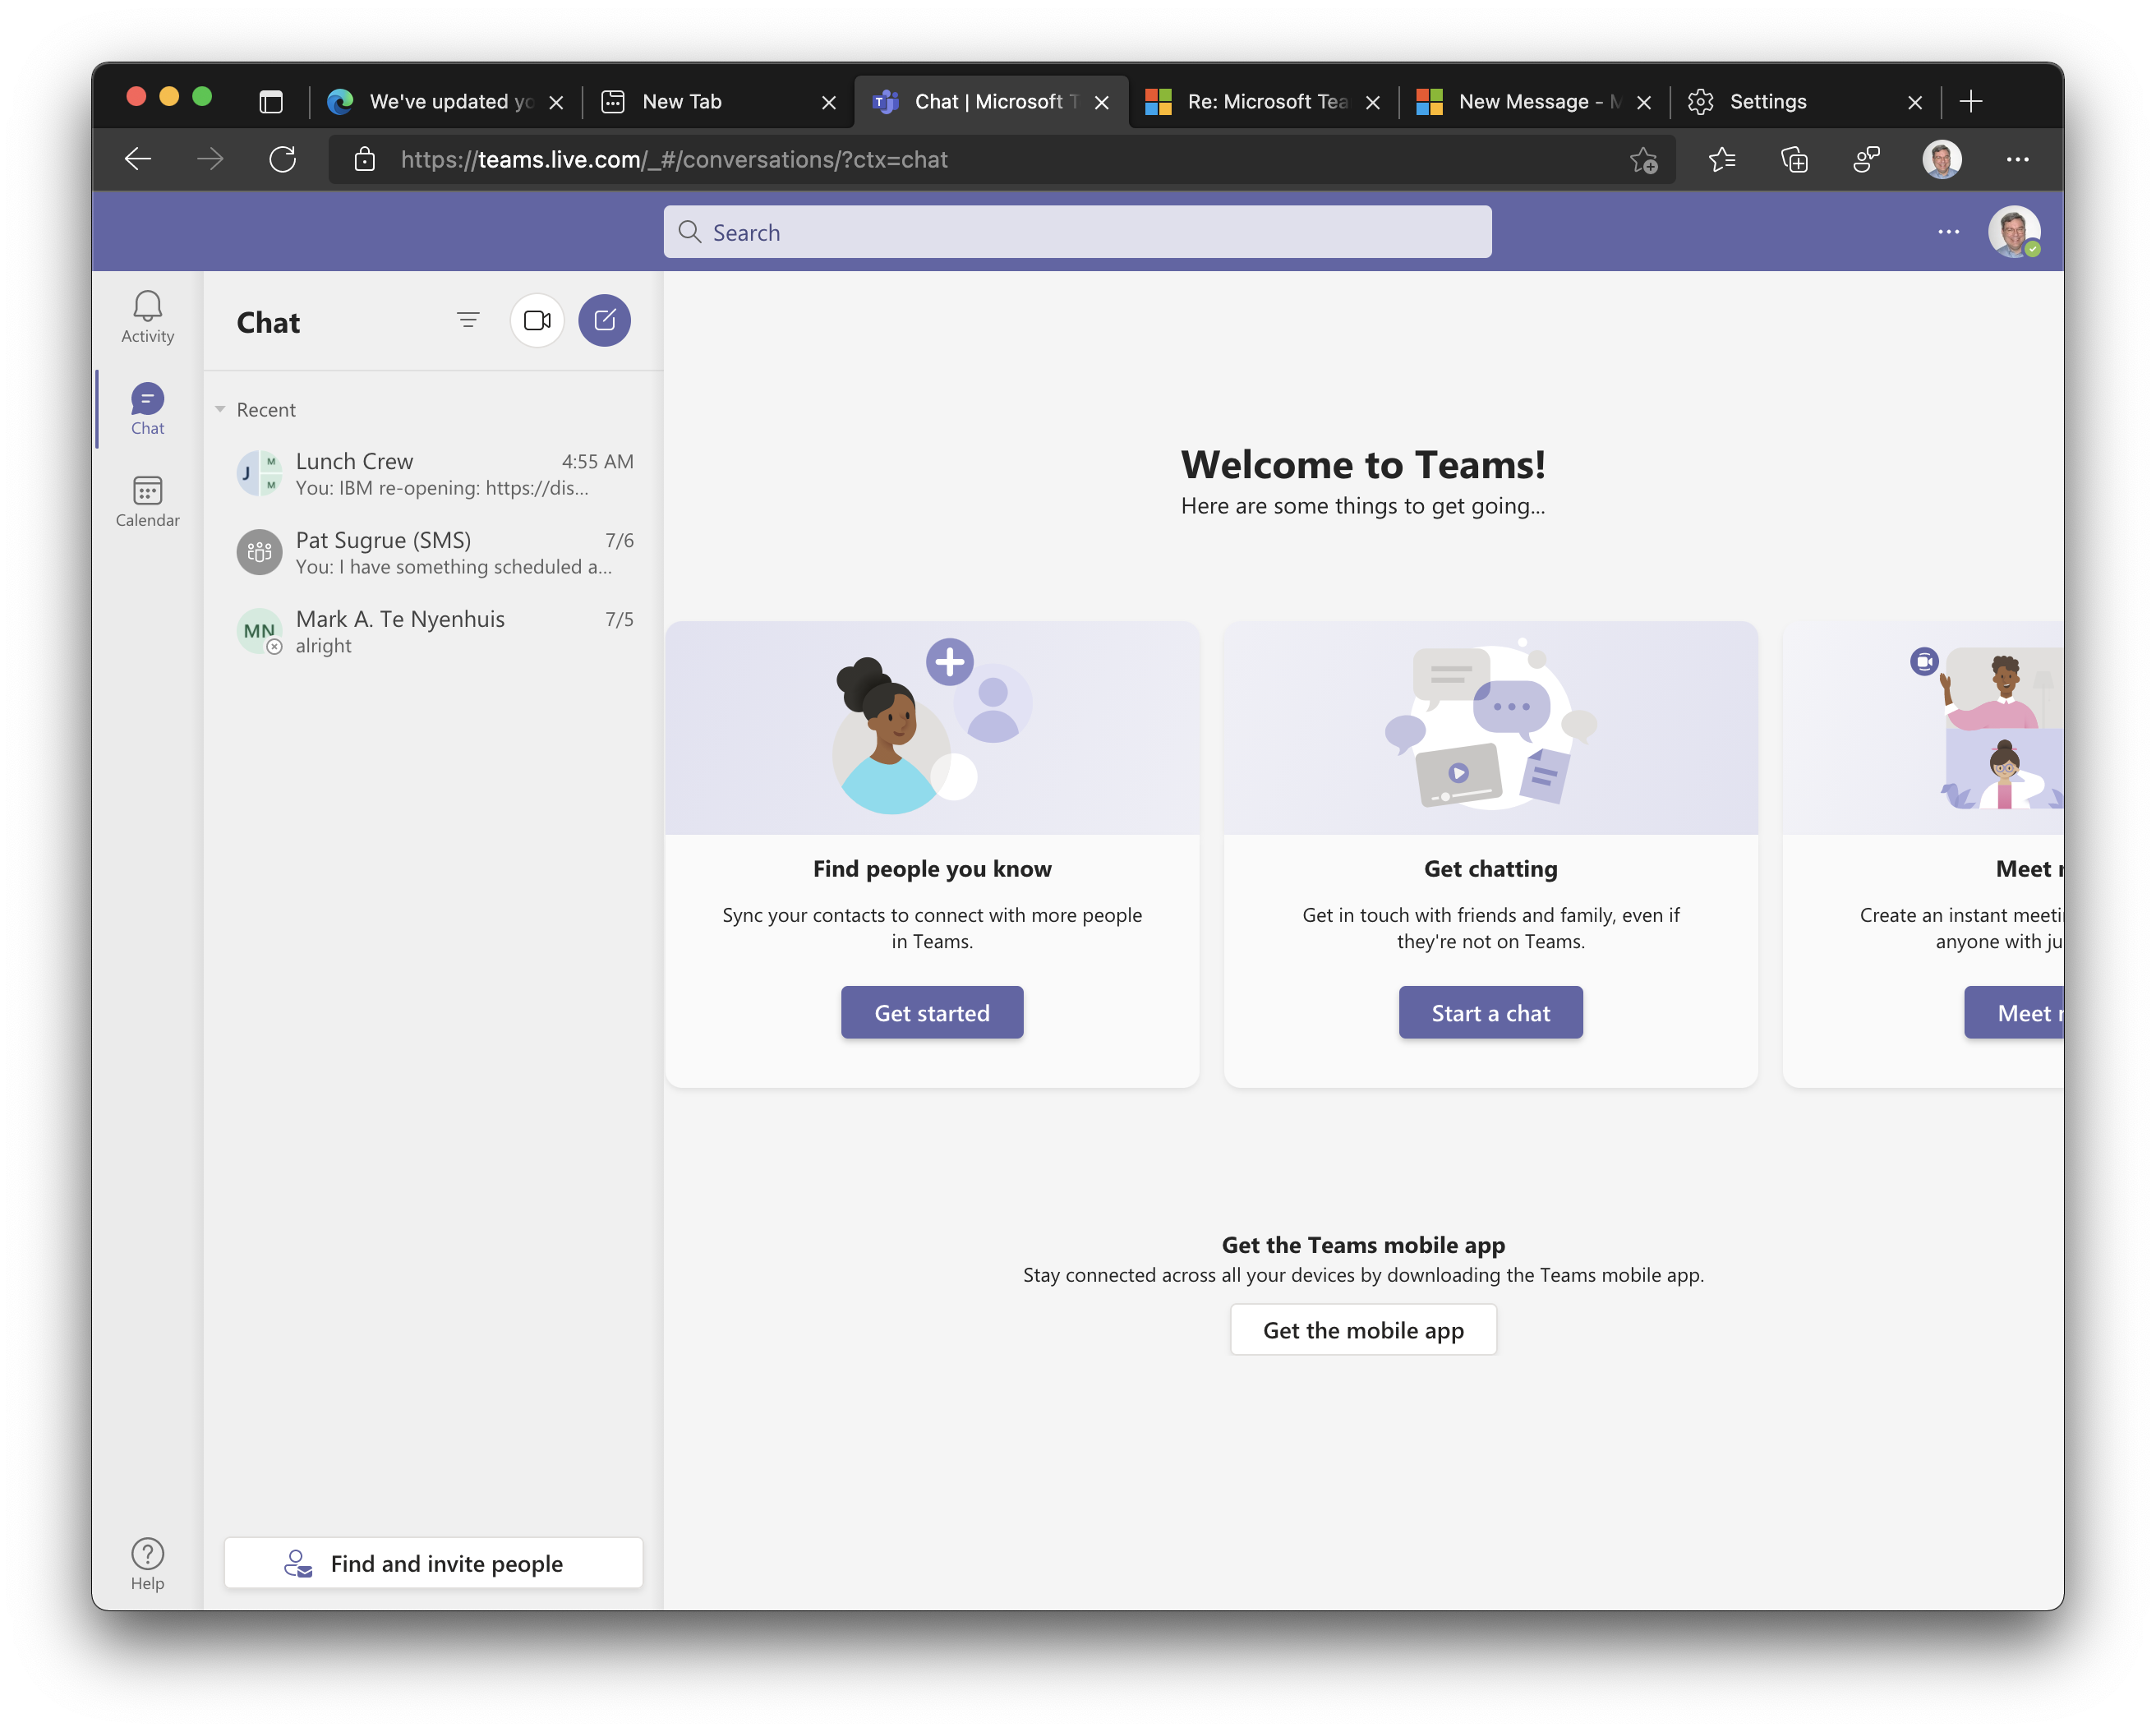Image resolution: width=2156 pixels, height=1732 pixels.
Task: Close the Re: Microsoft Tea tab
Action: pos(1373,102)
